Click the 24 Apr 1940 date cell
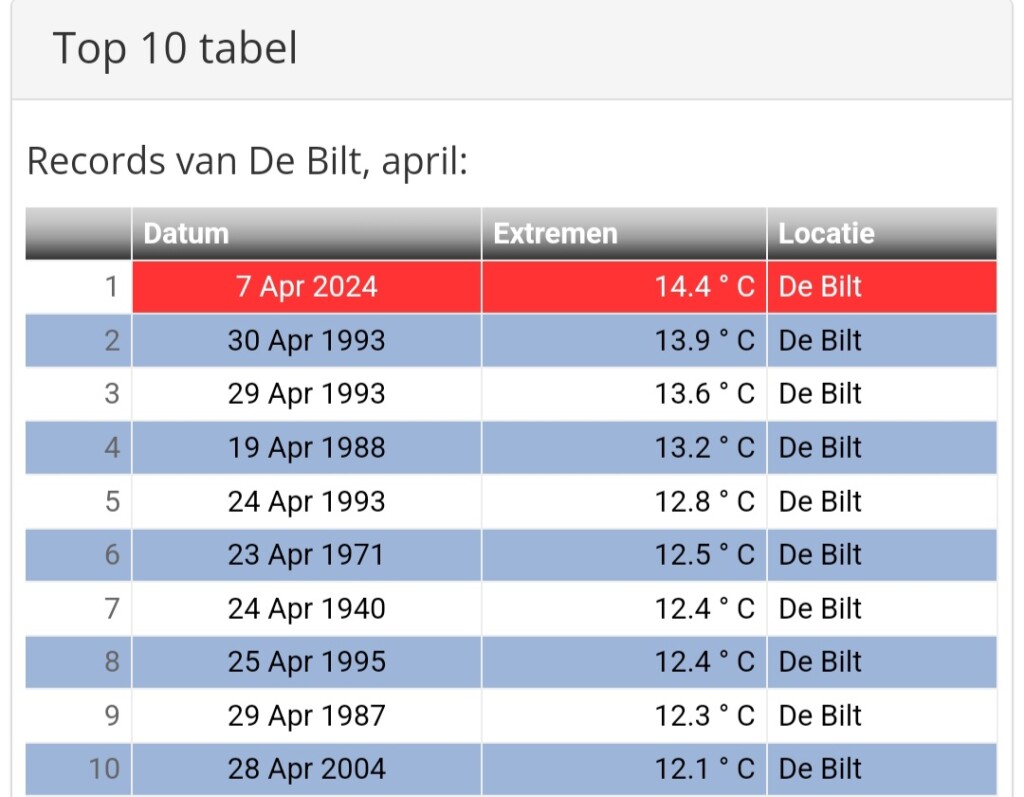This screenshot has height=797, width=1024. [306, 609]
